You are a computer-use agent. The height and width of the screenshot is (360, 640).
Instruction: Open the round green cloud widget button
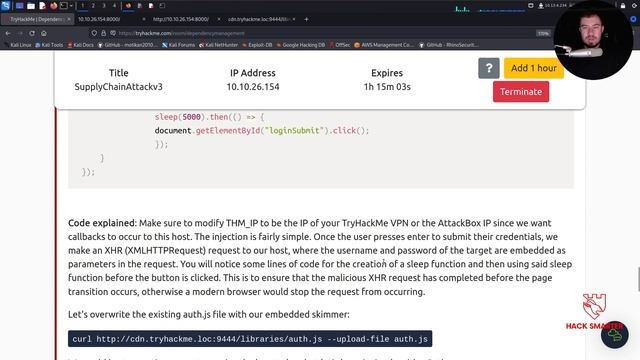pos(614,335)
